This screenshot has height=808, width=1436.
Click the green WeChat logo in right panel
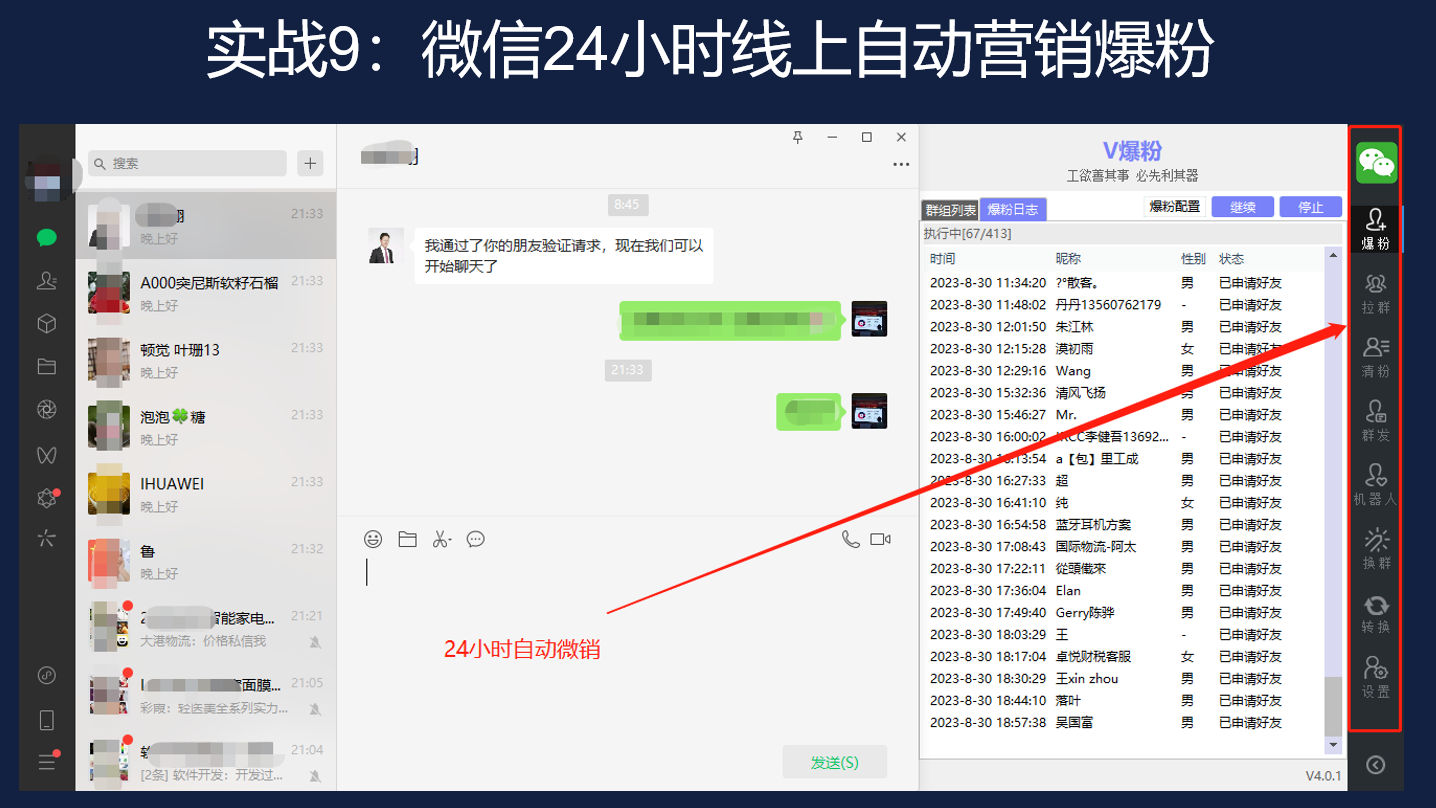pos(1377,163)
